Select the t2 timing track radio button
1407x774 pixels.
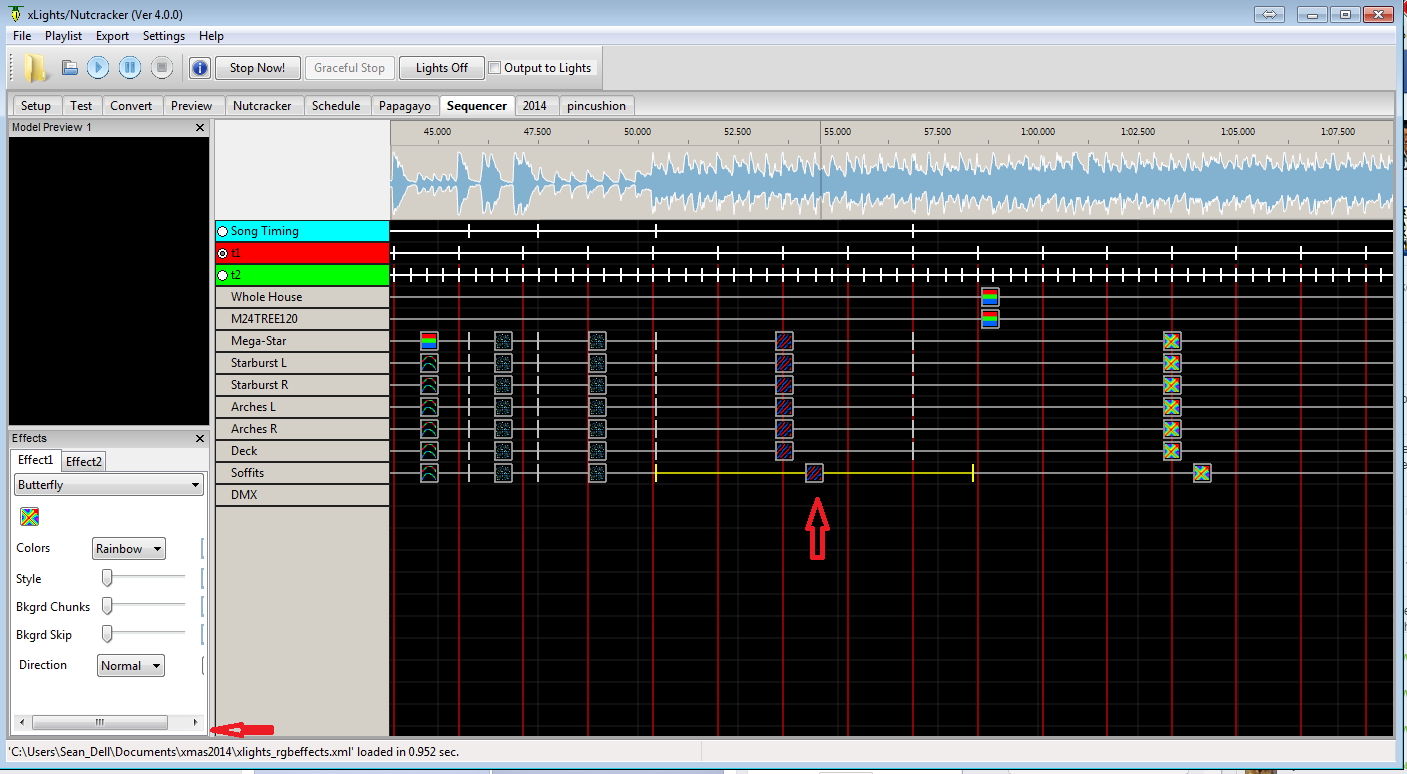(223, 275)
